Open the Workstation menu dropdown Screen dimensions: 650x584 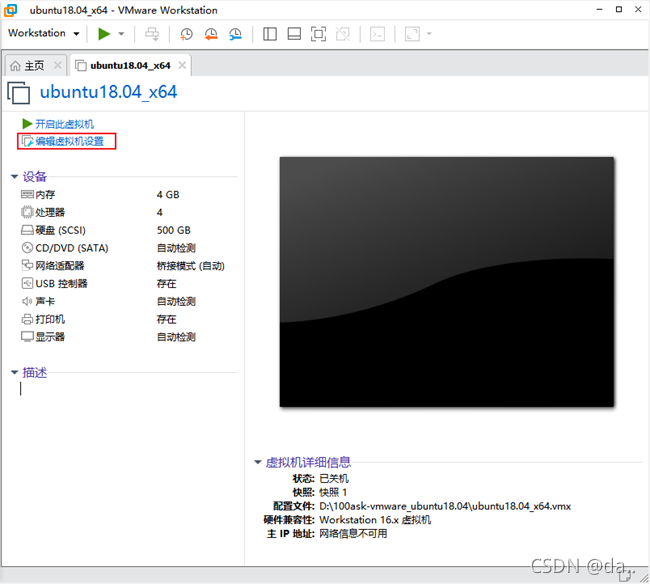click(43, 33)
